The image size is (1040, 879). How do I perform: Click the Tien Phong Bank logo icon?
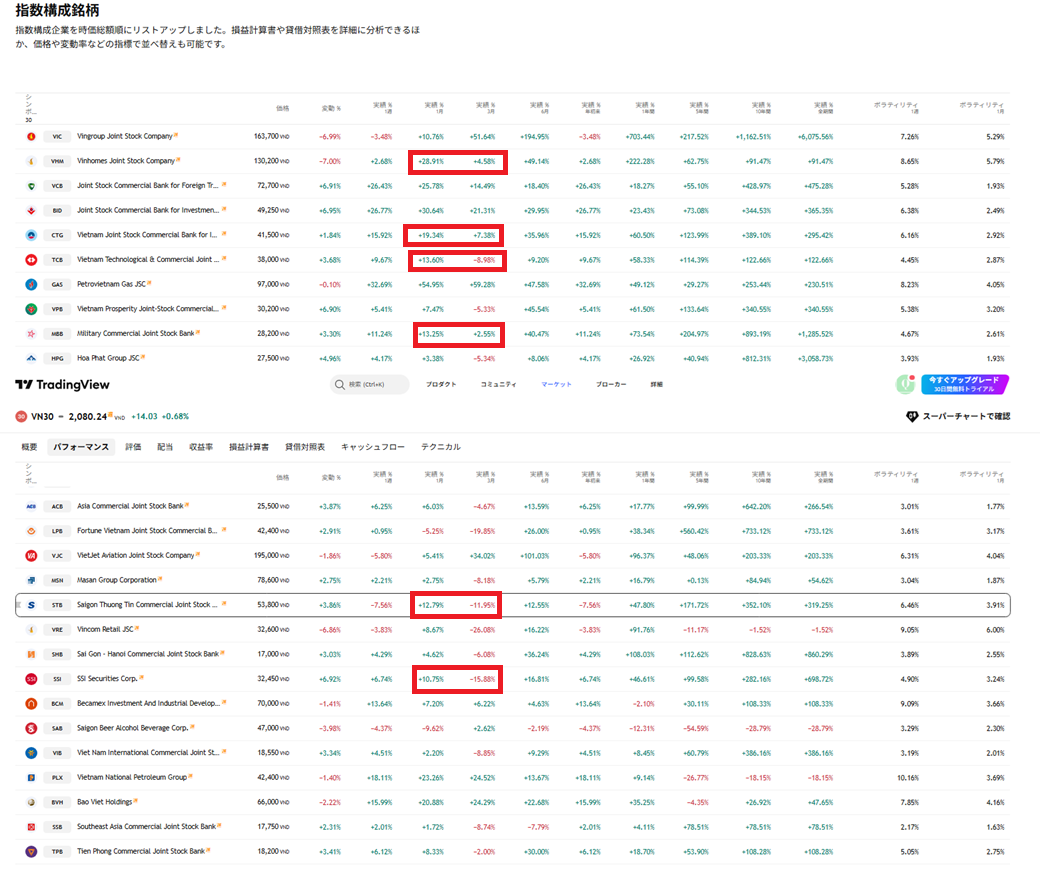tap(31, 852)
